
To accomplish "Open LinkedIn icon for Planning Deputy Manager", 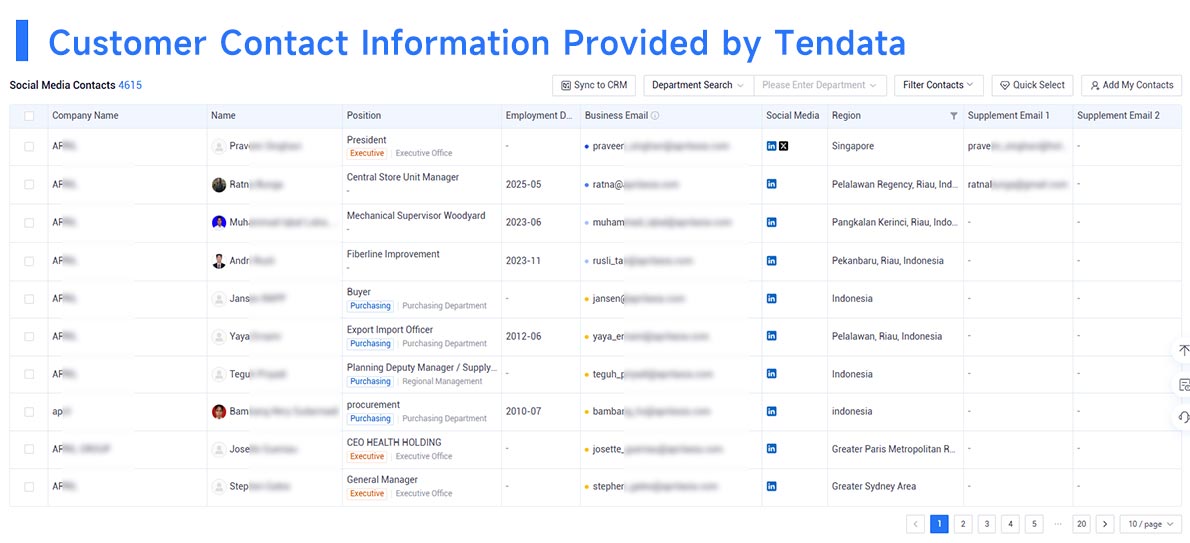I will (772, 374).
